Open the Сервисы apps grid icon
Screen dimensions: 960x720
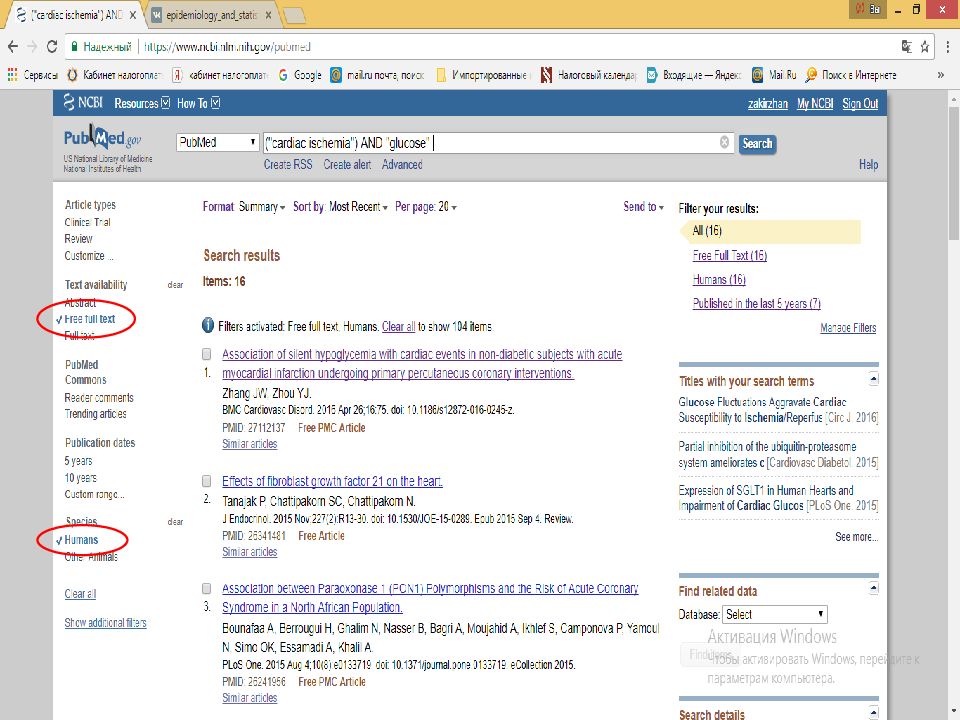[12, 75]
